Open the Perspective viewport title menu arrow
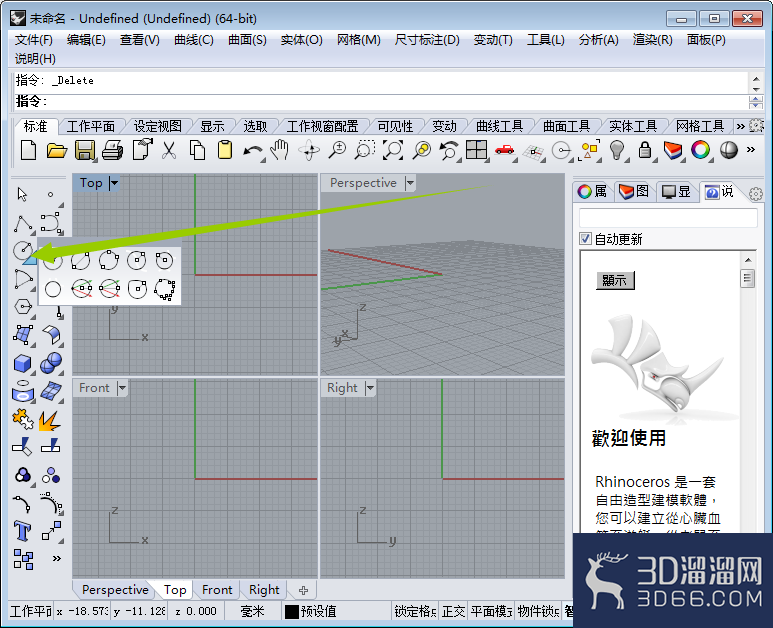Image resolution: width=773 pixels, height=628 pixels. coord(410,183)
